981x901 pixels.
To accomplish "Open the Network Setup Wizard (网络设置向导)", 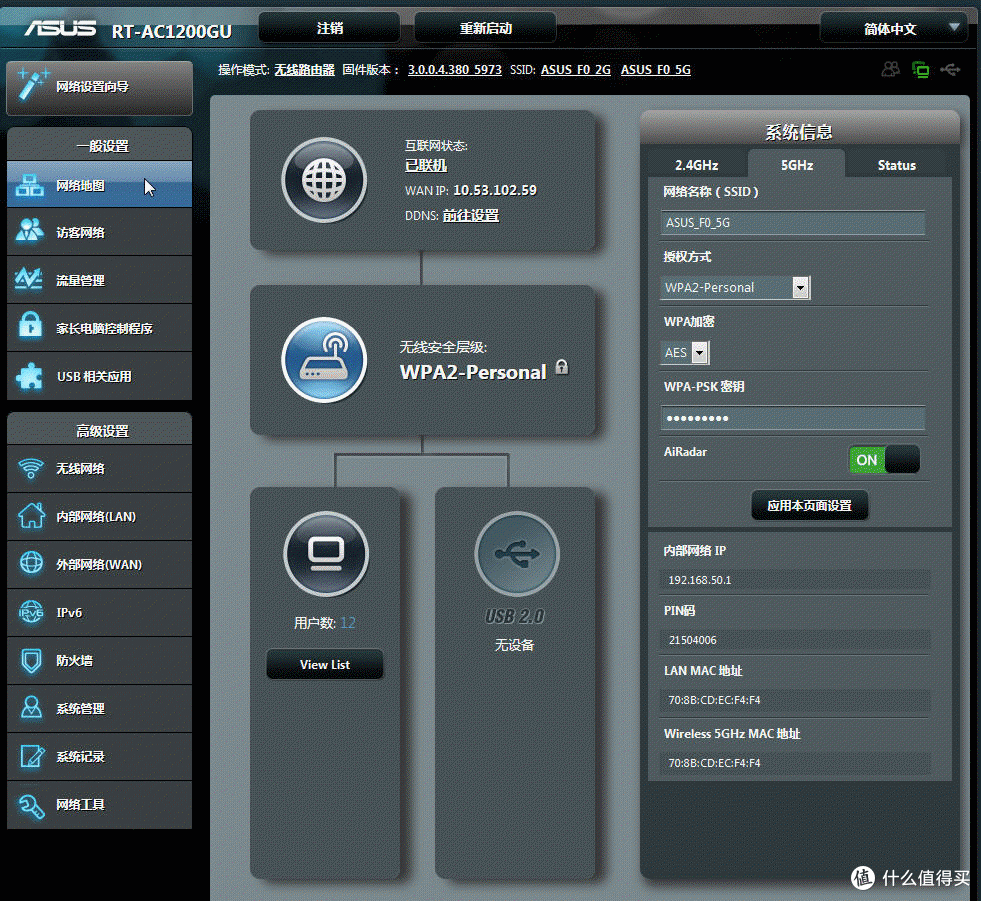I will (99, 88).
